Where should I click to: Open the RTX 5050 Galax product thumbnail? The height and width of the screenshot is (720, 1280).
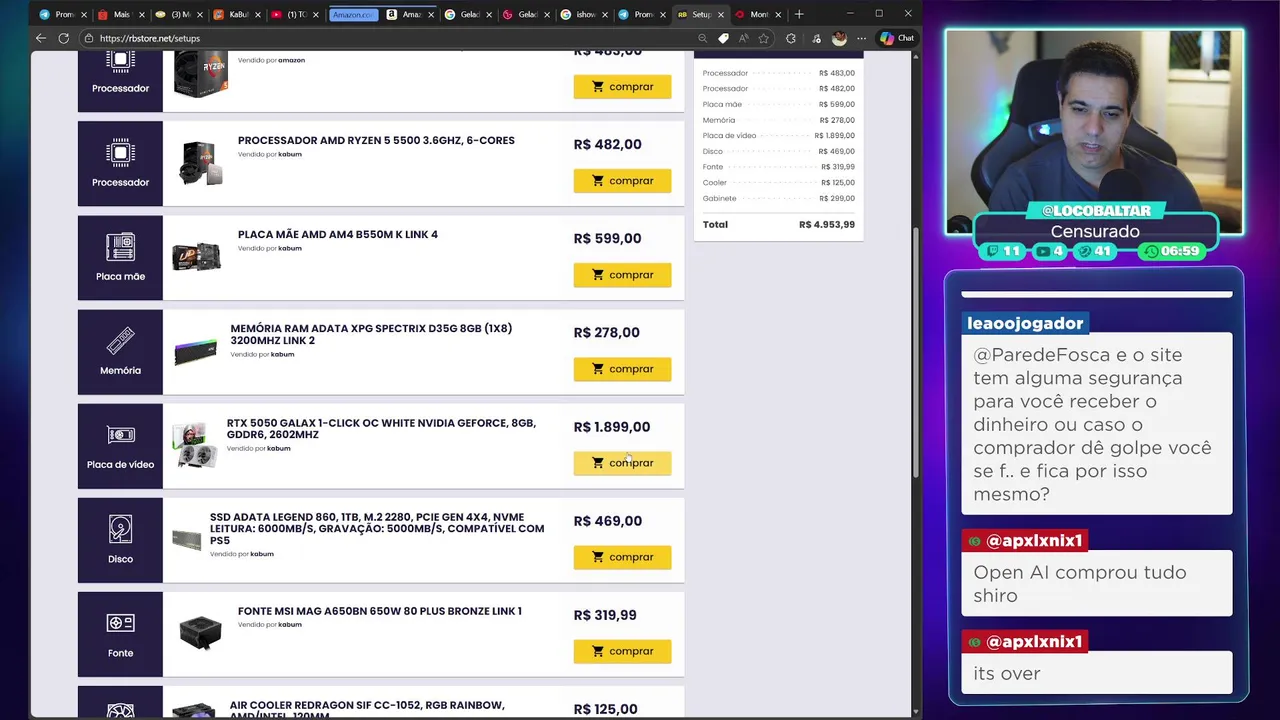193,446
